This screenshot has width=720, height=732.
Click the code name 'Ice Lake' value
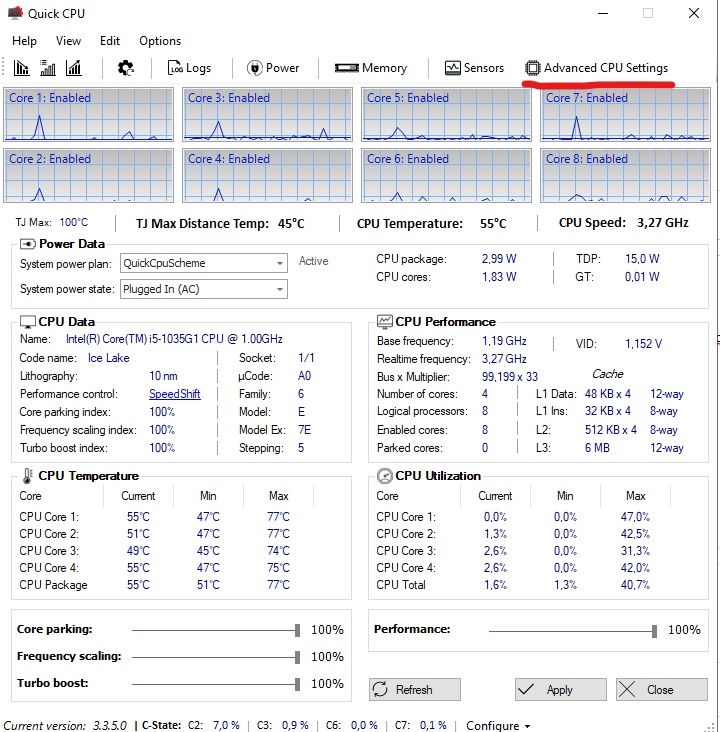108,358
